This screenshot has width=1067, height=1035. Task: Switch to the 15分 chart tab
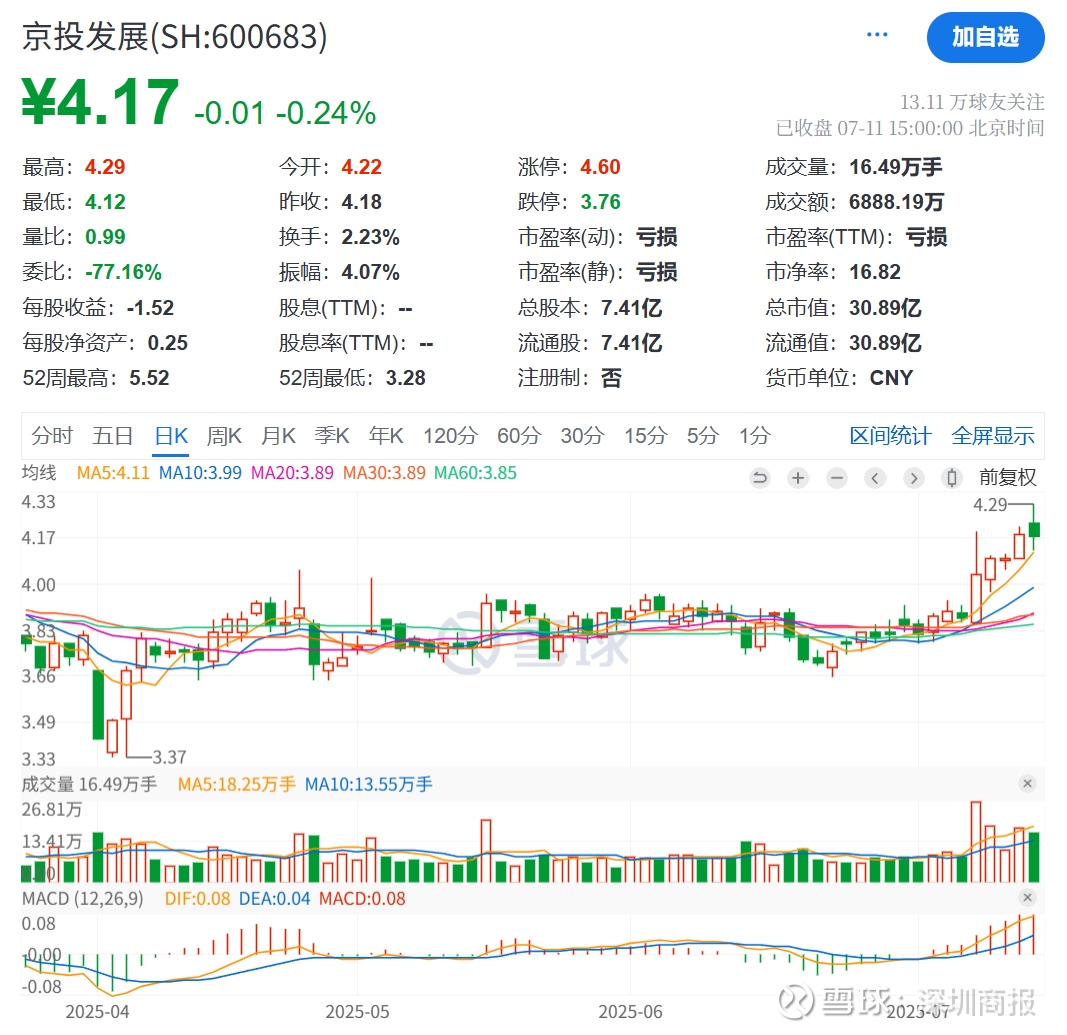coord(646,436)
